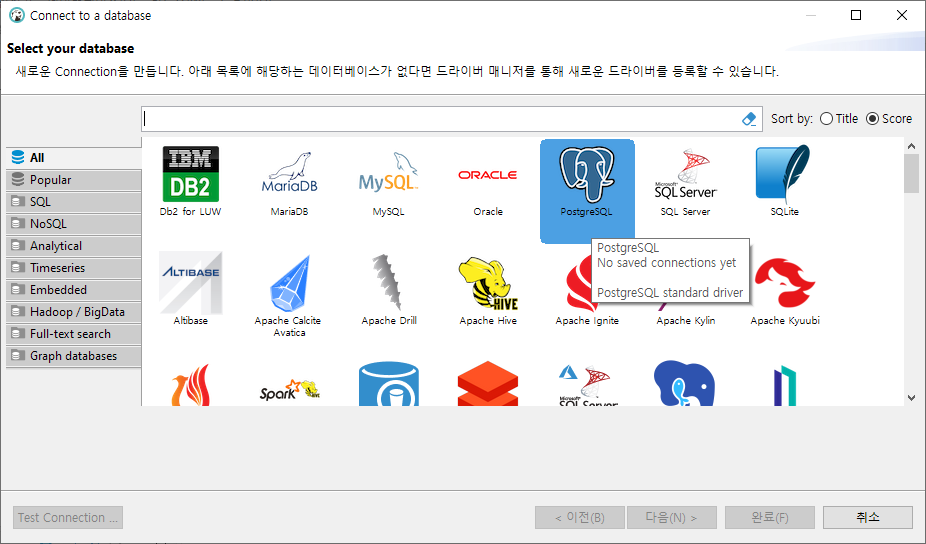Screen dimensions: 926x544
Task: Sort databases by Title
Action: point(839,119)
